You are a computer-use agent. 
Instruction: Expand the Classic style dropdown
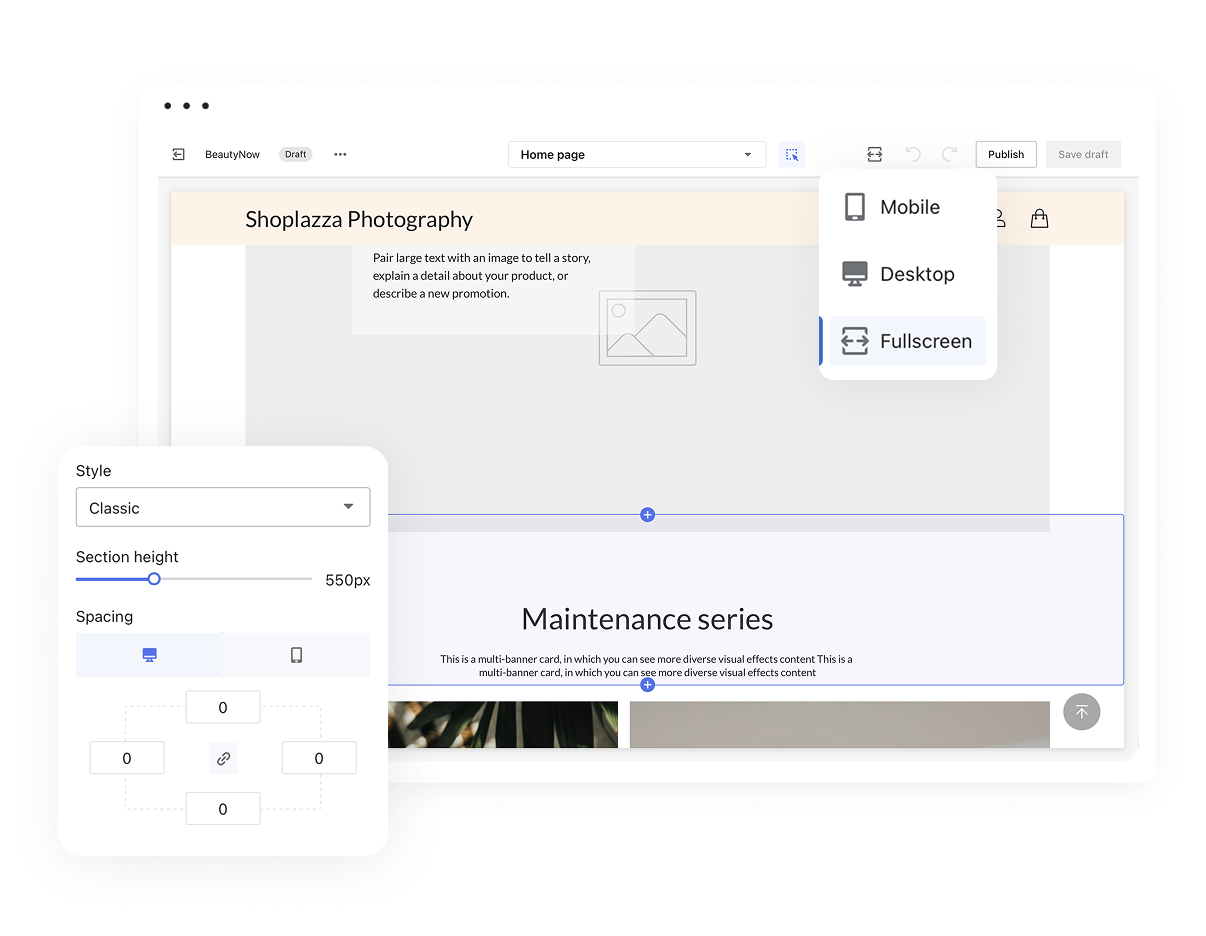(223, 507)
